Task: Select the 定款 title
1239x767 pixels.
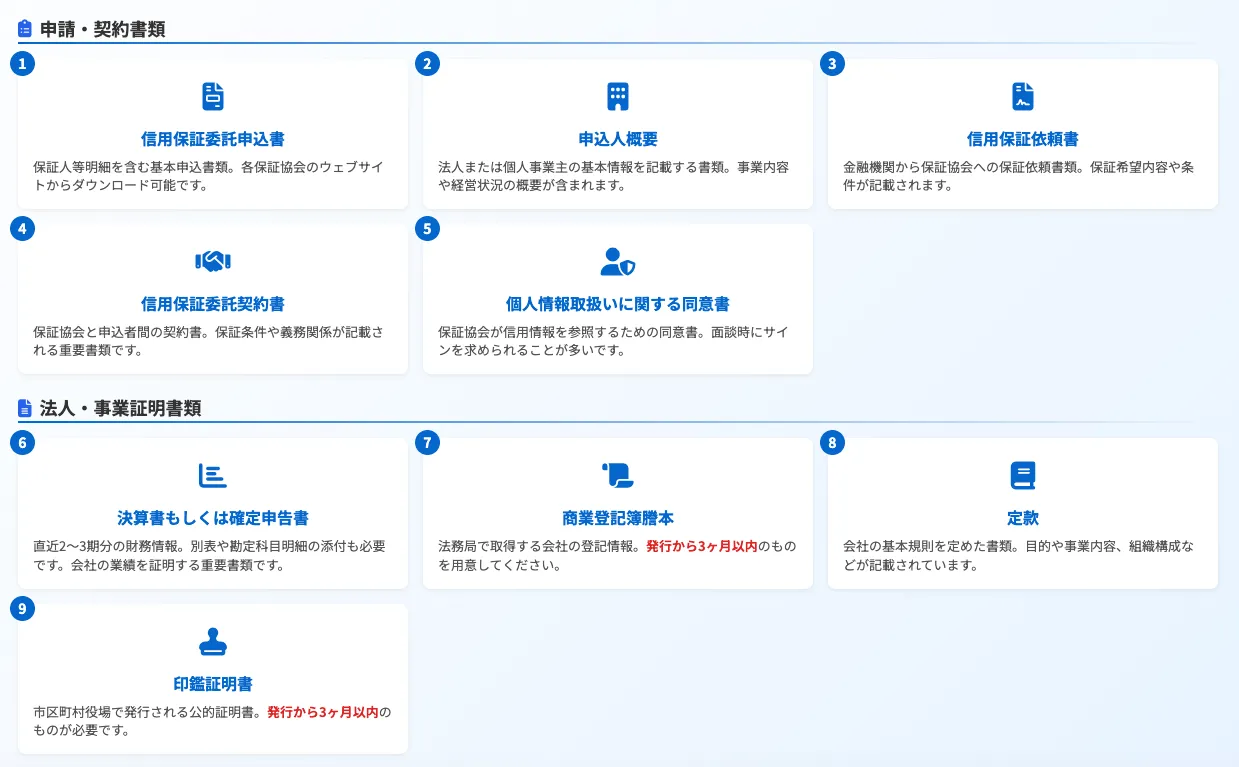Action: click(1023, 518)
